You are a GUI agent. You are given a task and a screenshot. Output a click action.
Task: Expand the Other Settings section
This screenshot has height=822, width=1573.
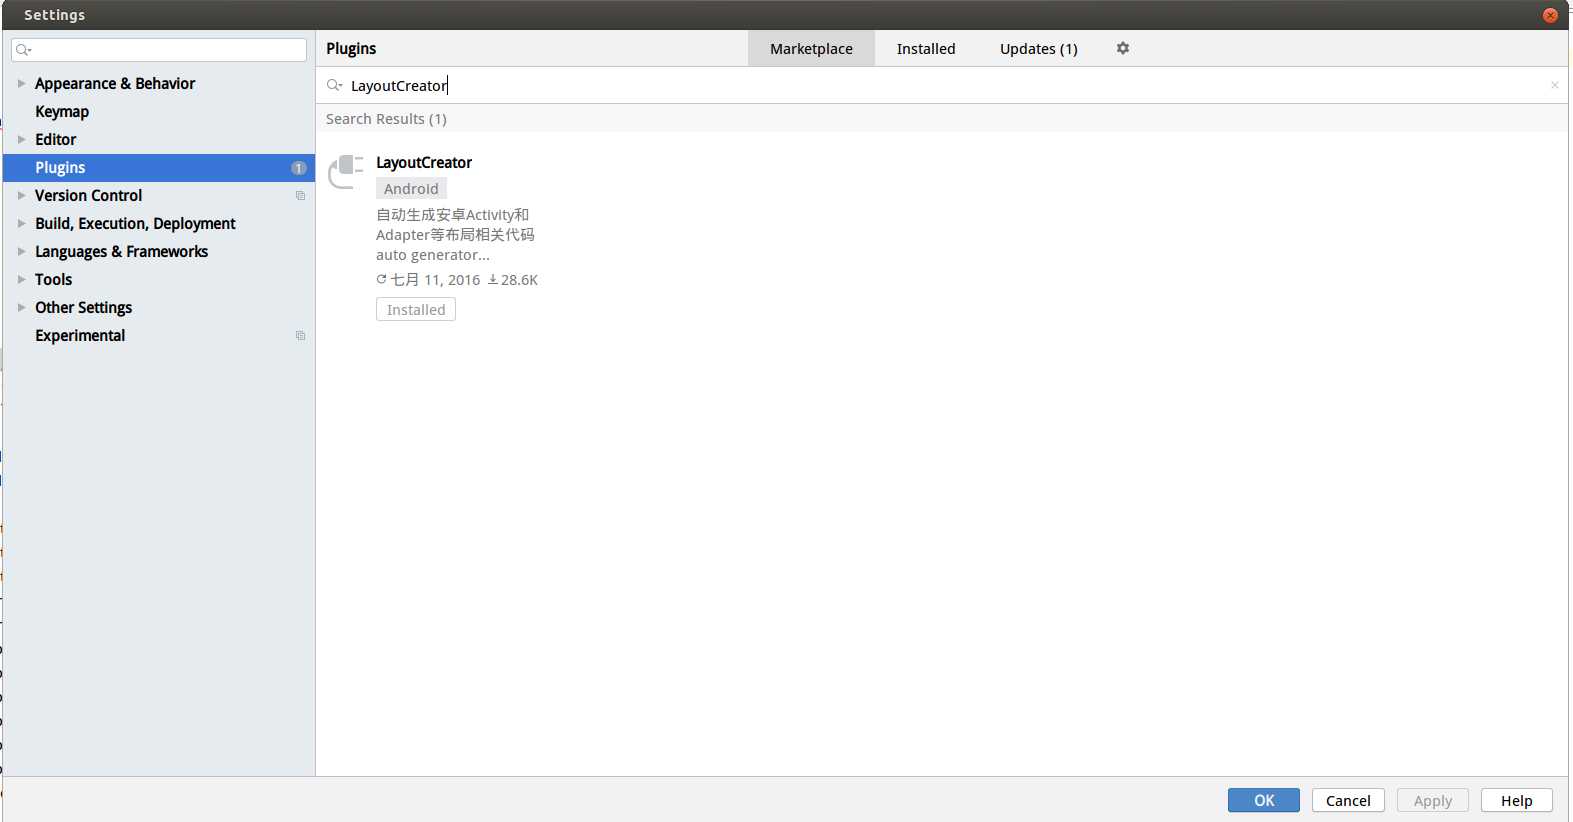[21, 307]
